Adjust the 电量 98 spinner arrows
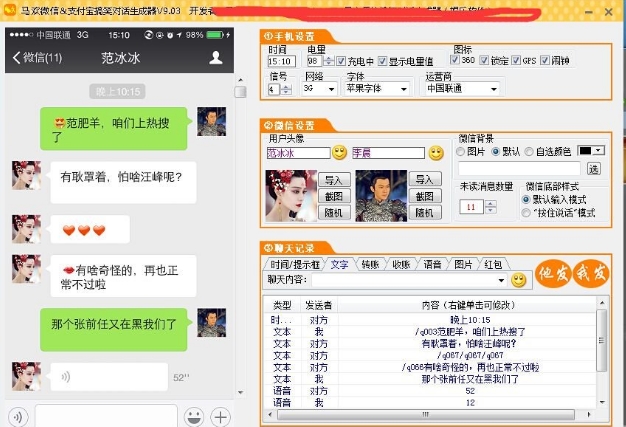This screenshot has width=626, height=427. (328, 61)
